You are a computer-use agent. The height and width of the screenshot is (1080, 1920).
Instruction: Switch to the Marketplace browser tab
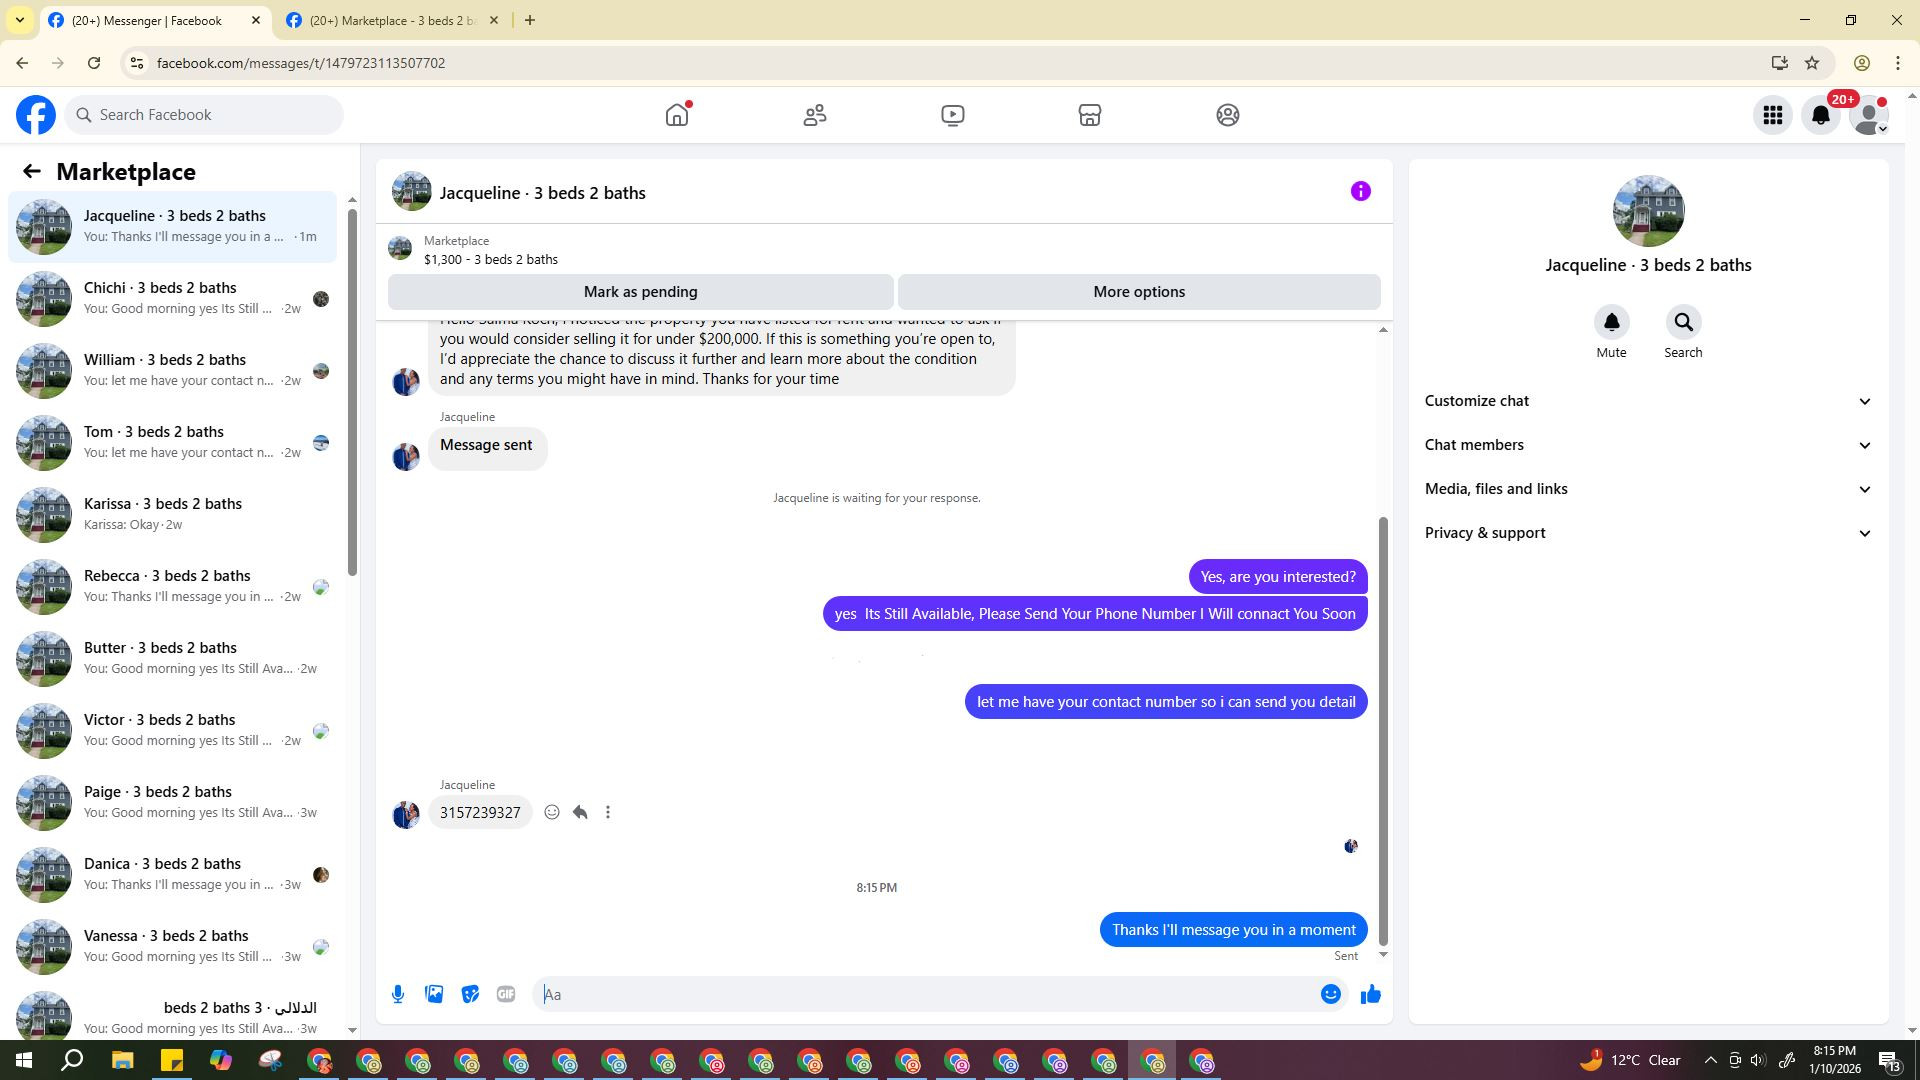(x=392, y=20)
